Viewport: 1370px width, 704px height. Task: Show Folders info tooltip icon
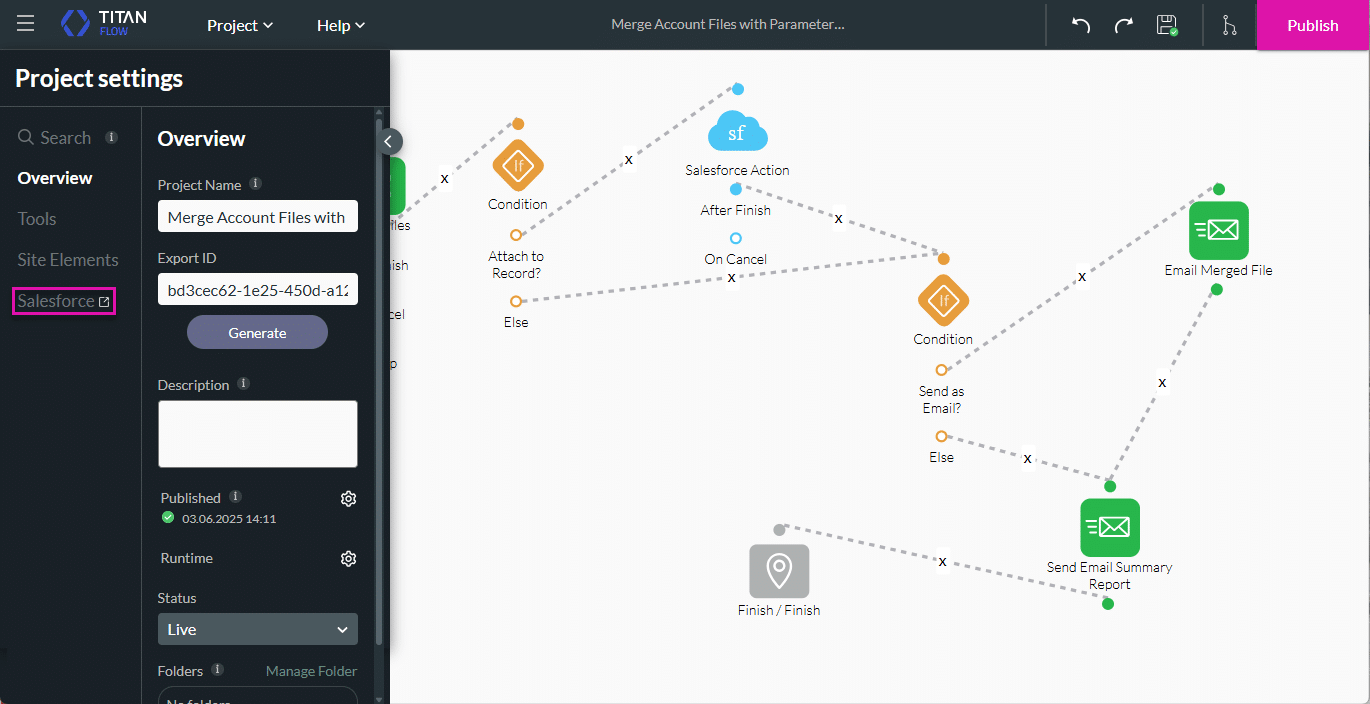[218, 670]
